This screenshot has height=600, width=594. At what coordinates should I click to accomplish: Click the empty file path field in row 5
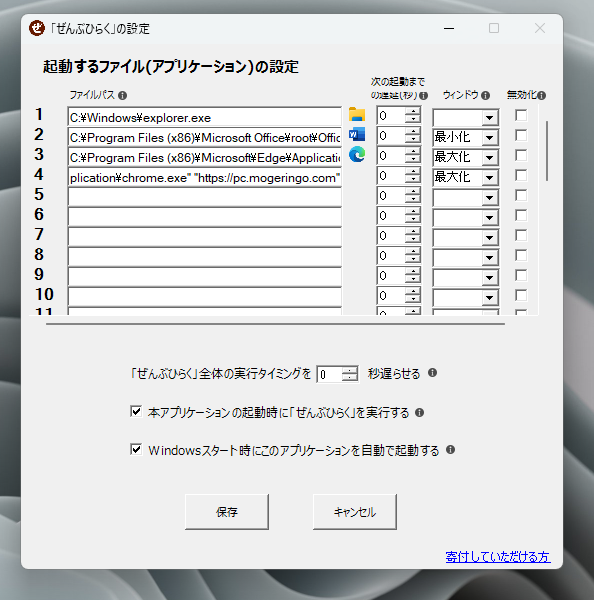click(204, 197)
